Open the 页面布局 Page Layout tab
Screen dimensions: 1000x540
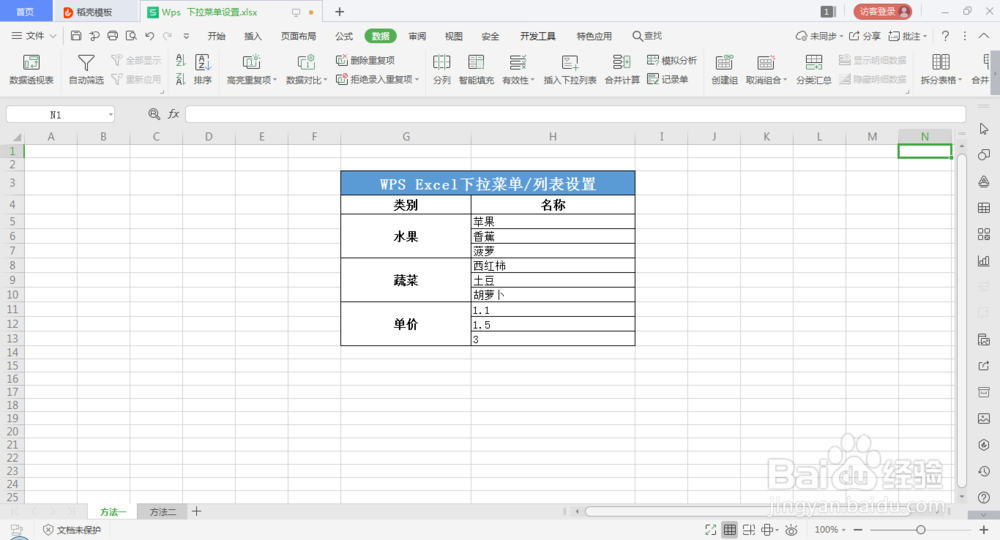[x=298, y=36]
